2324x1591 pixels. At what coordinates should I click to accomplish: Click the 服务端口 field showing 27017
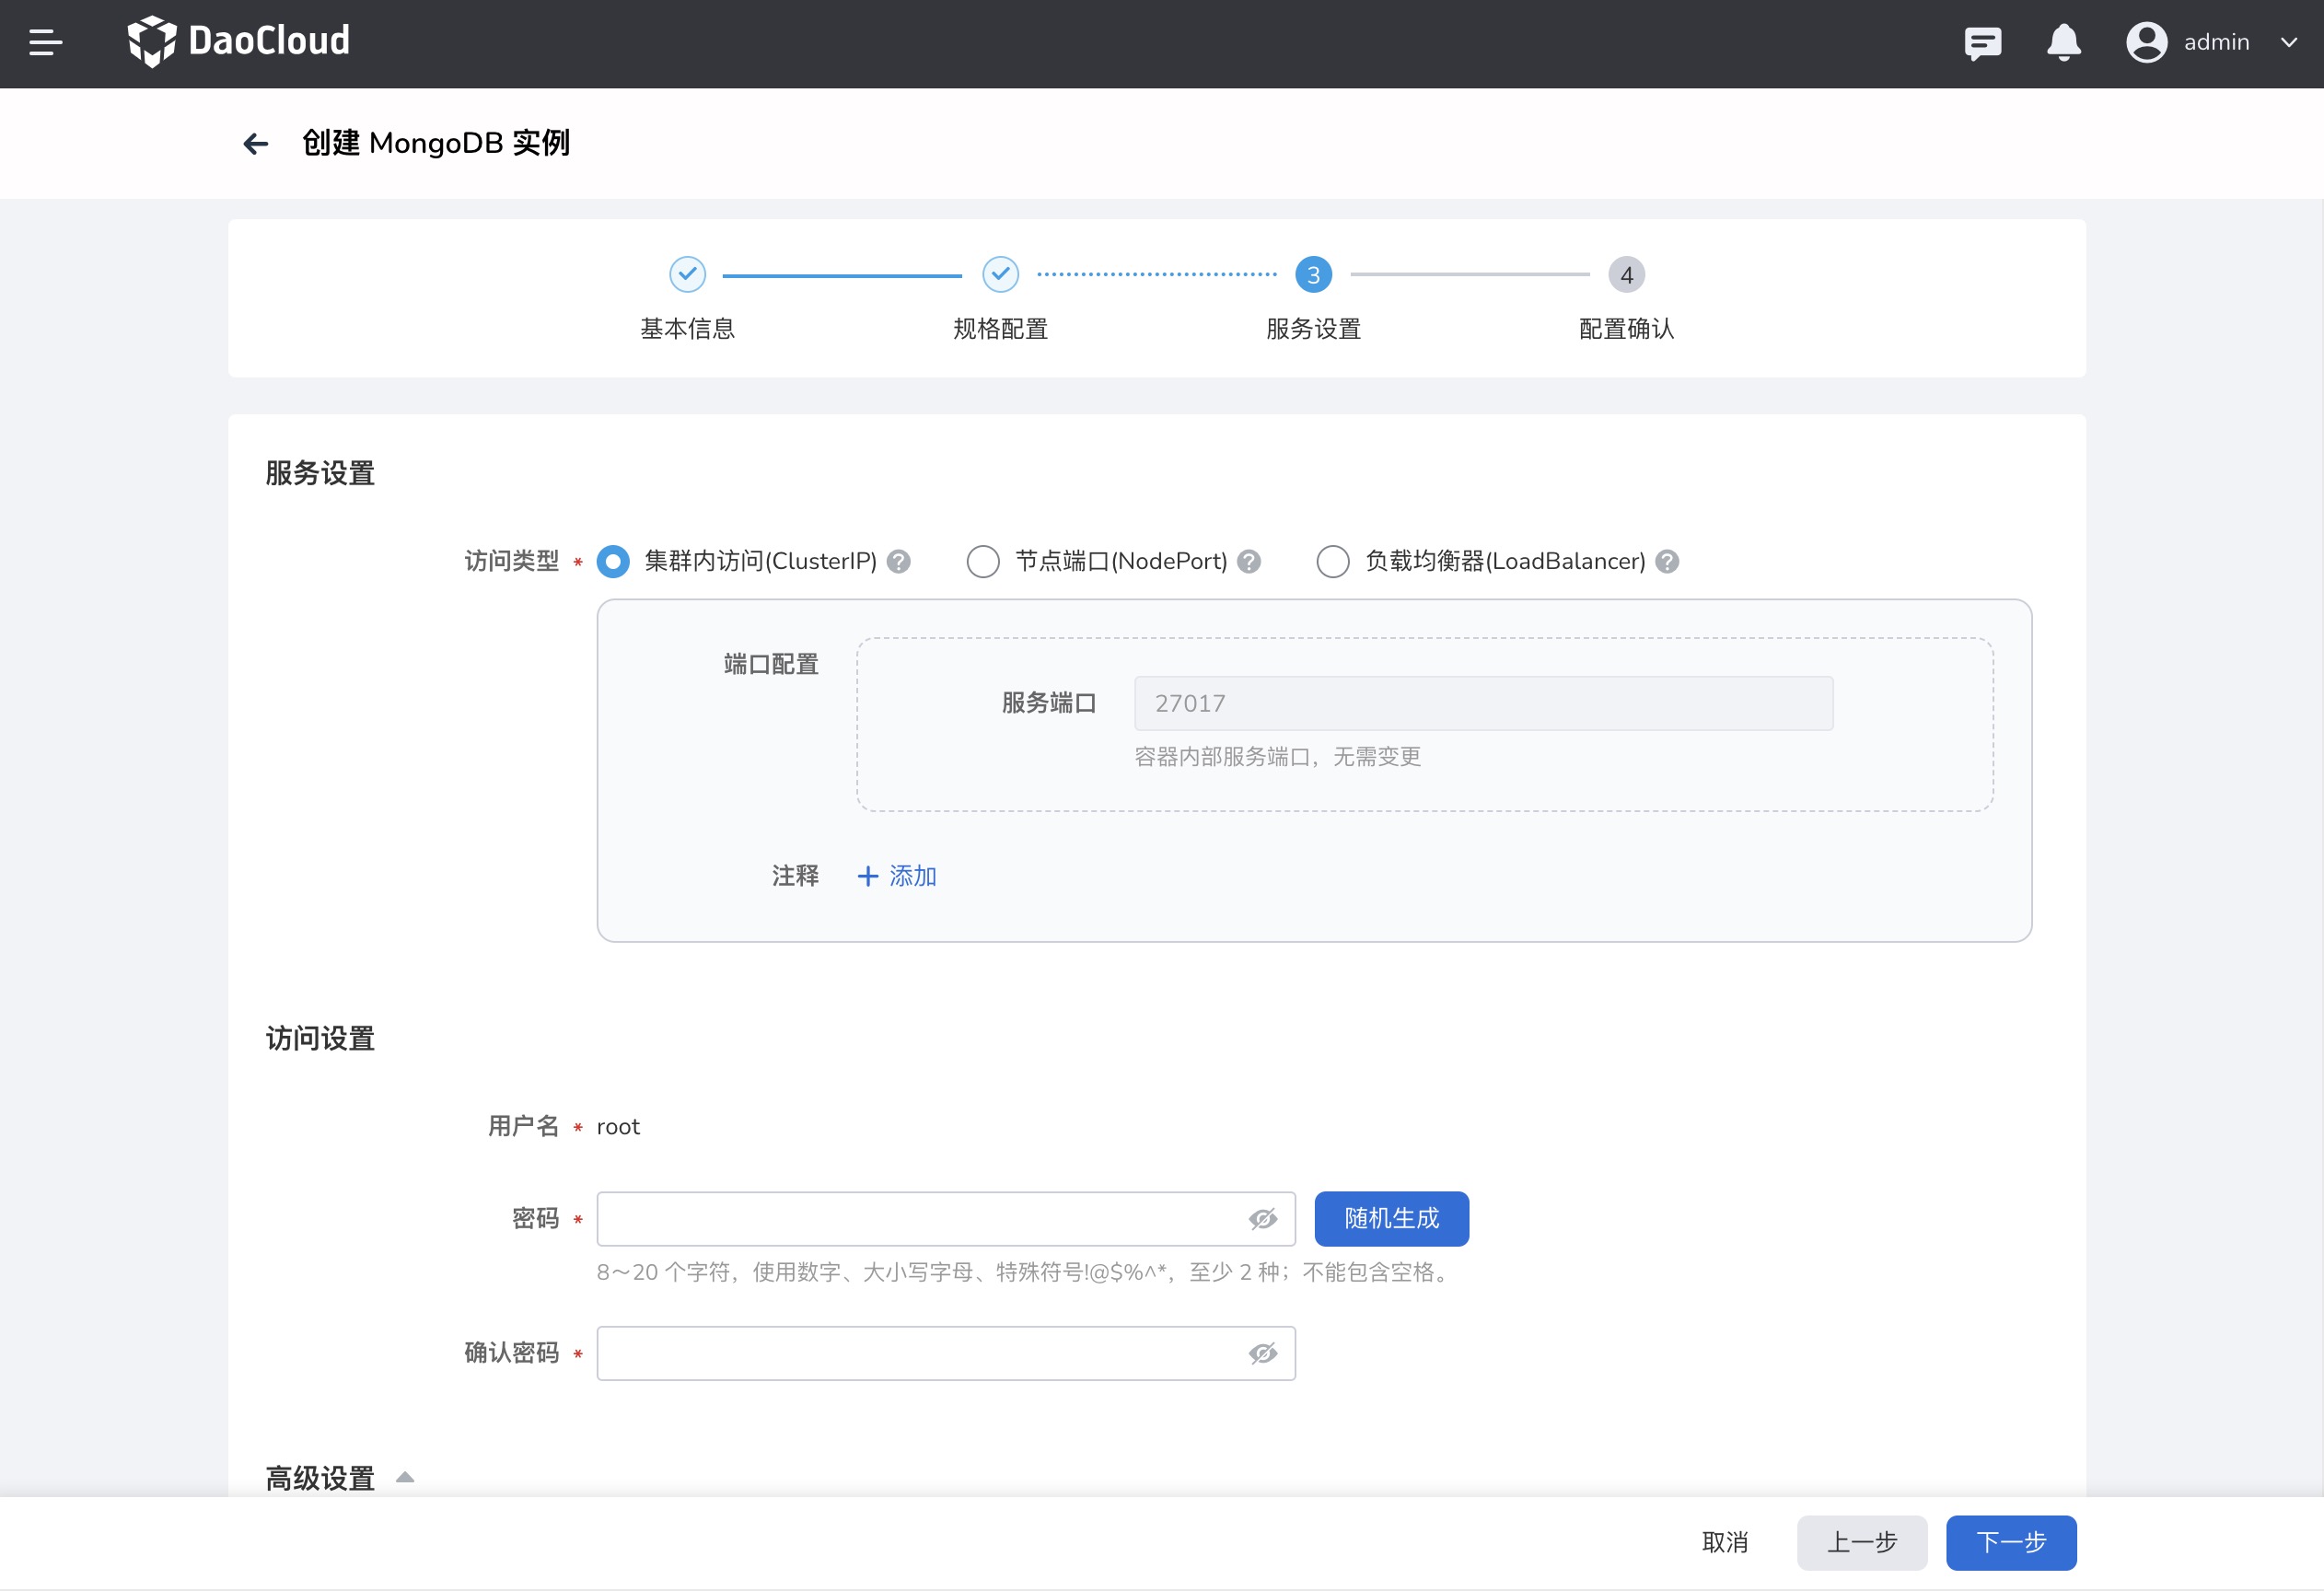point(1483,703)
